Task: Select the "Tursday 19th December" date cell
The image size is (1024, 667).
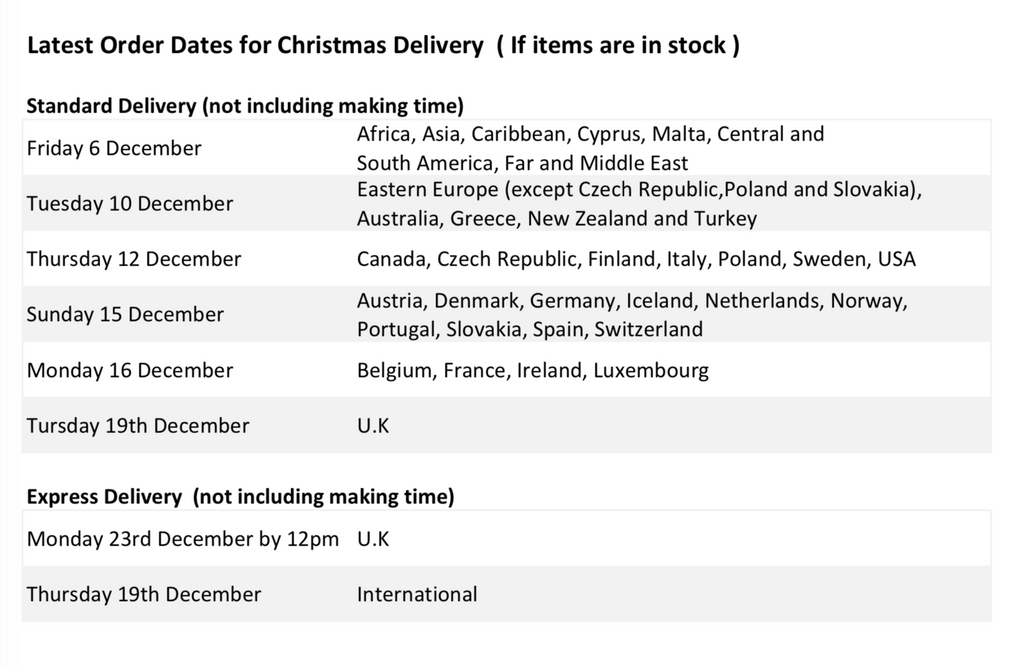Action: point(138,426)
